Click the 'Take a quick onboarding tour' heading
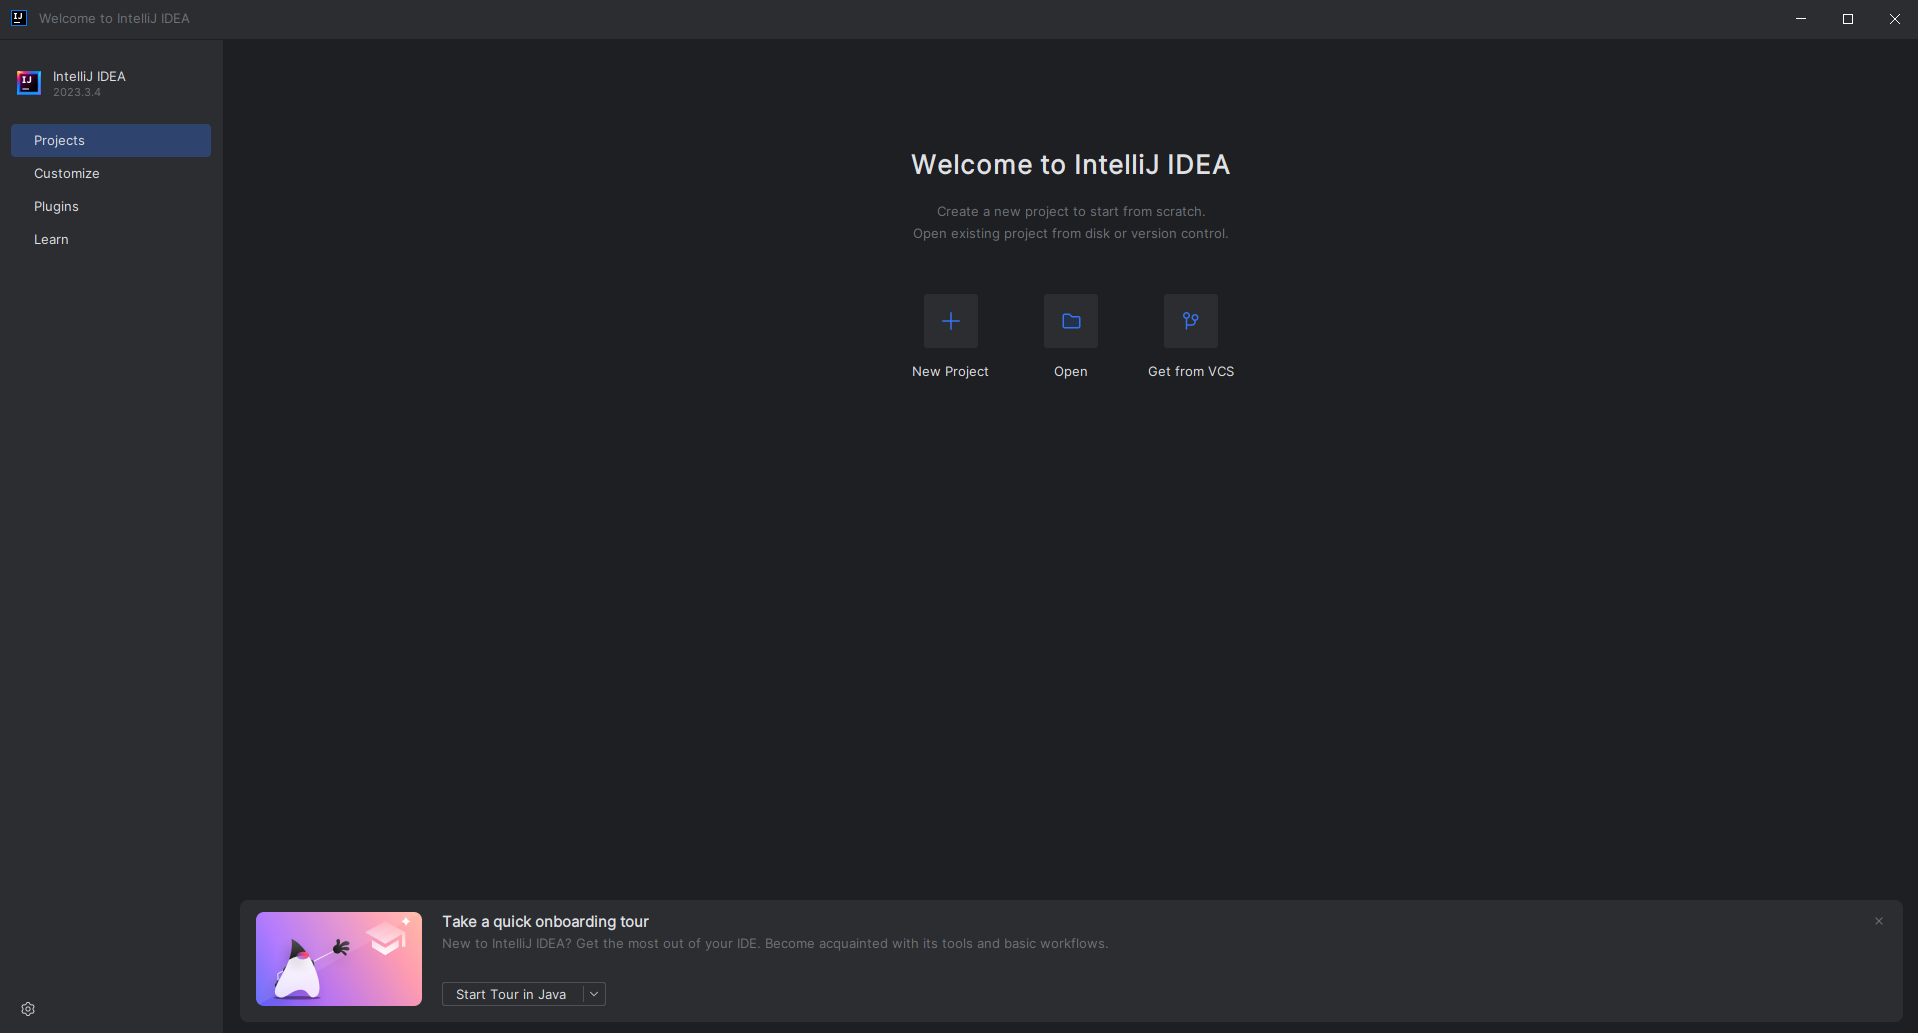The image size is (1918, 1033). click(x=545, y=921)
